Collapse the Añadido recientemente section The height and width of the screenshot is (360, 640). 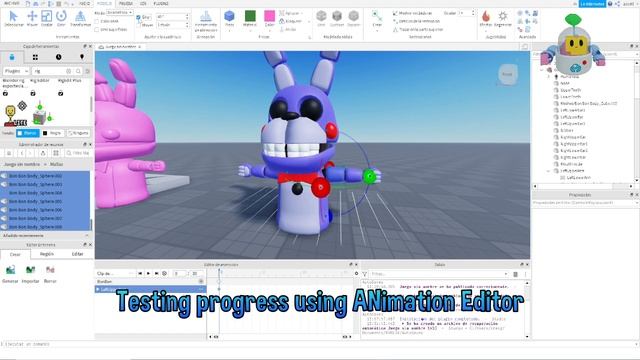pos(87,236)
